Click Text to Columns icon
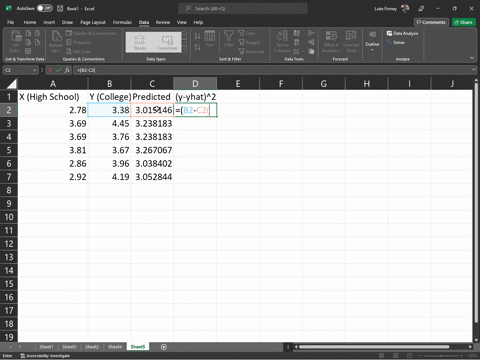Viewport: 480px width, 360px height. 282,42
